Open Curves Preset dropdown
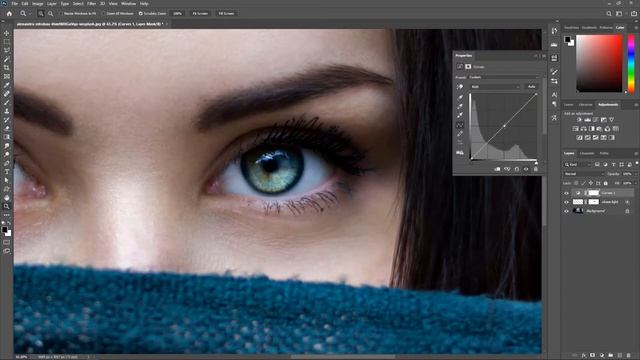The width and height of the screenshot is (640, 360). click(504, 77)
